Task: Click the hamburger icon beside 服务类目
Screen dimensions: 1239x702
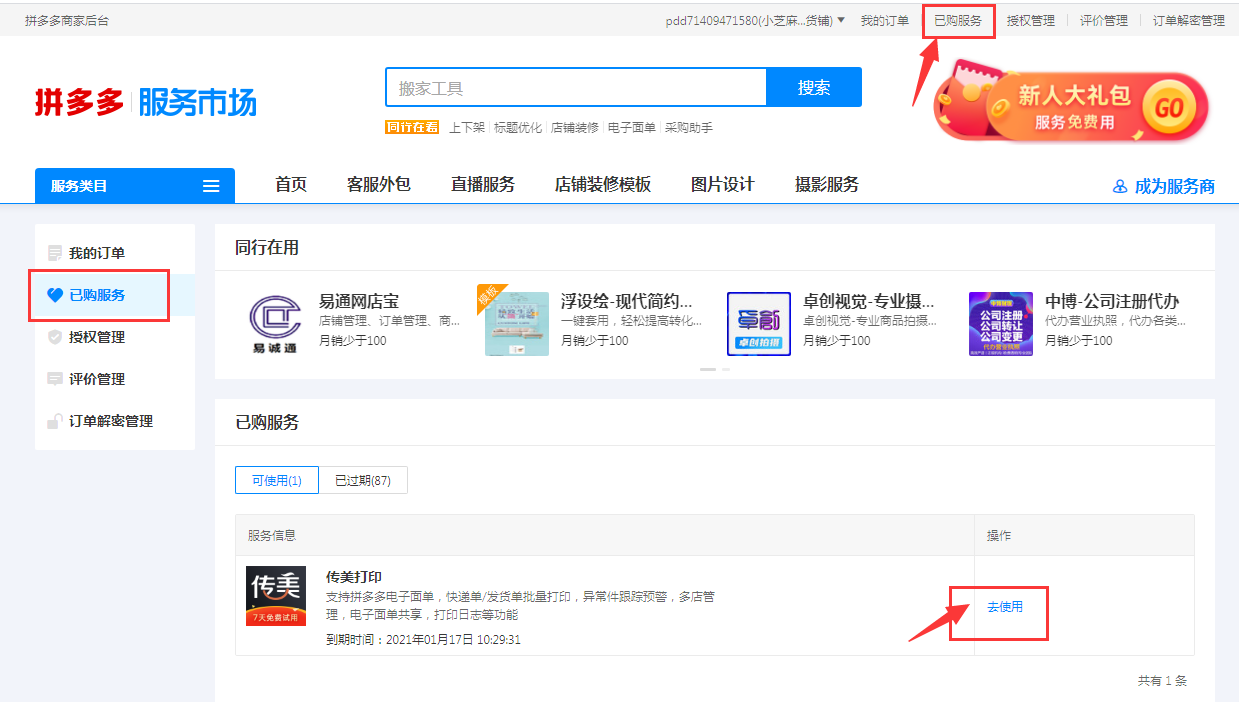Action: (x=211, y=186)
